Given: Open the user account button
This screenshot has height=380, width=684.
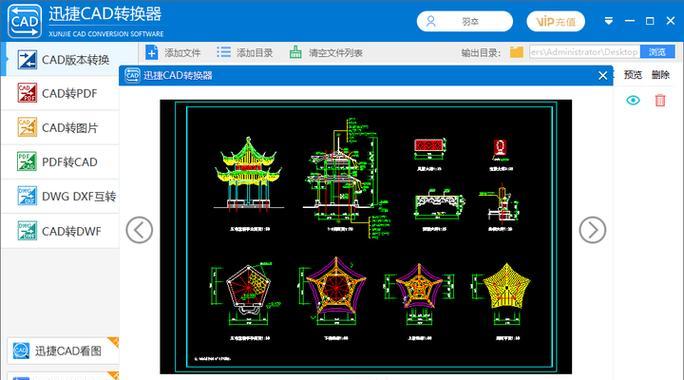Looking at the screenshot, I should [465, 21].
